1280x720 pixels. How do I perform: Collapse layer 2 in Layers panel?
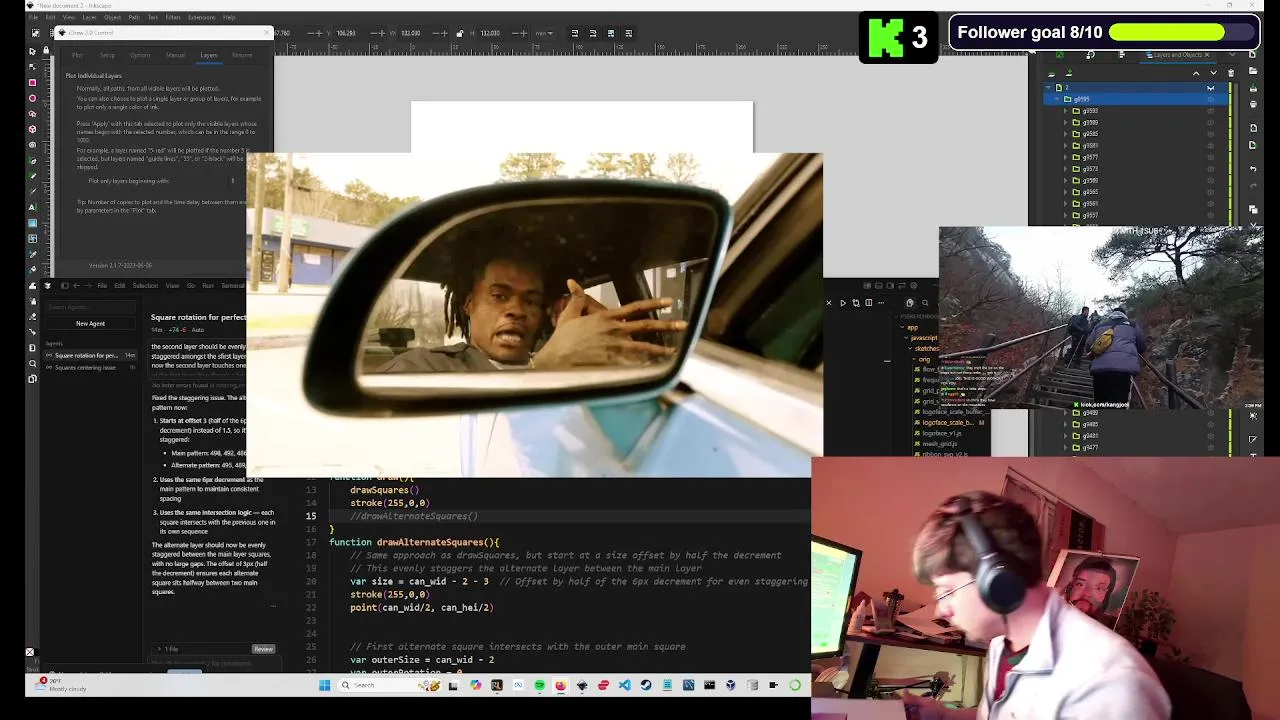1048,88
